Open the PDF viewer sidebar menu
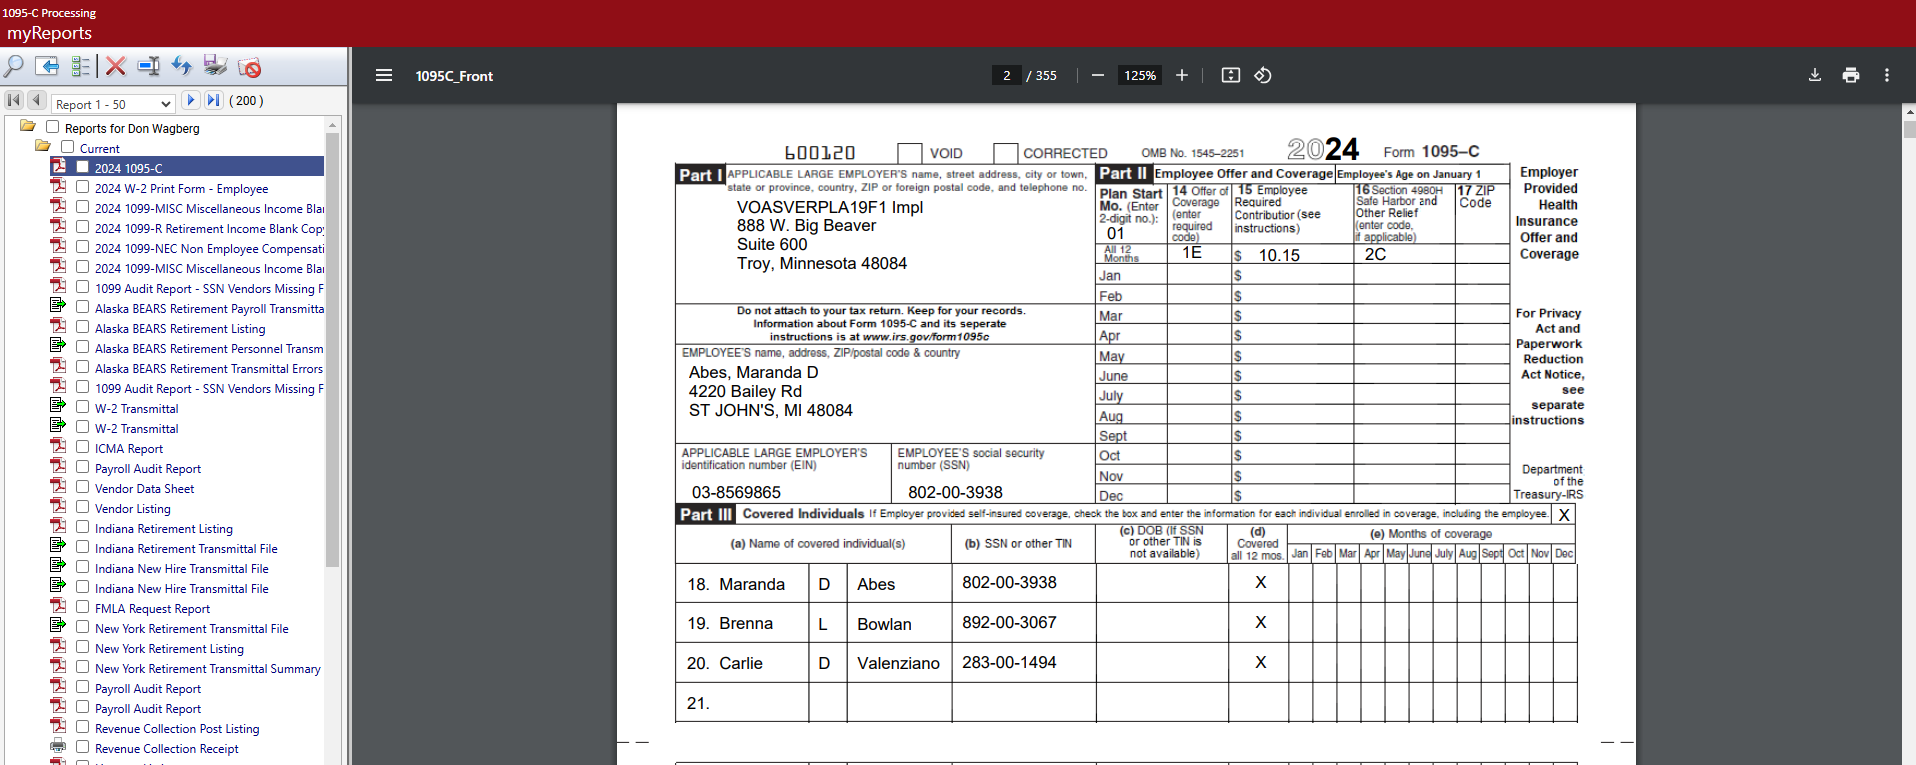 (x=383, y=75)
